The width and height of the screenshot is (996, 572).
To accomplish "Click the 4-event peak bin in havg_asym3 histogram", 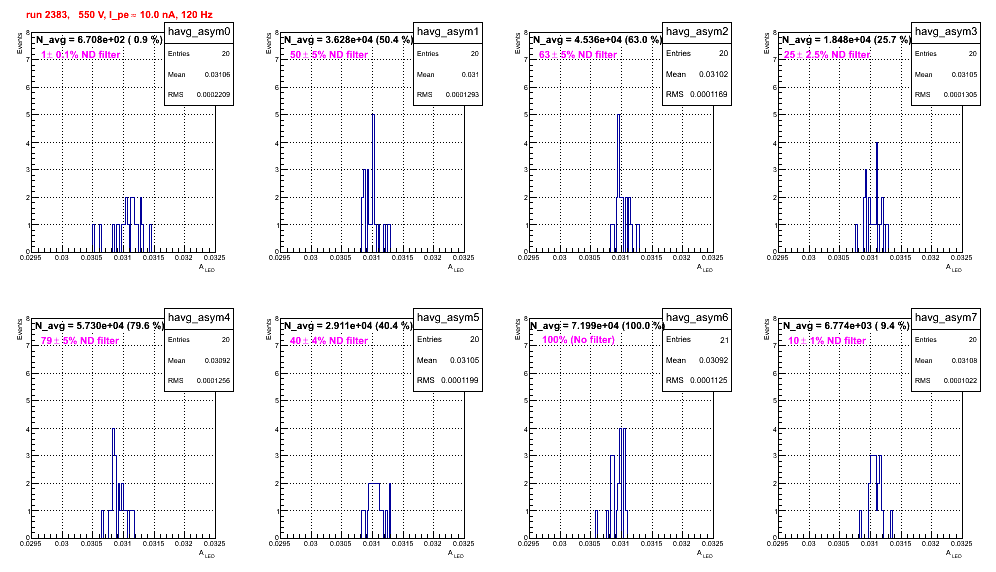I will (877, 197).
